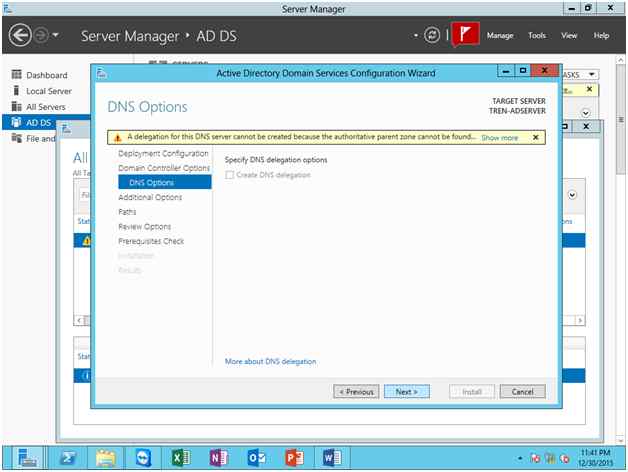Open File Explorer from the taskbar

pyautogui.click(x=106, y=458)
